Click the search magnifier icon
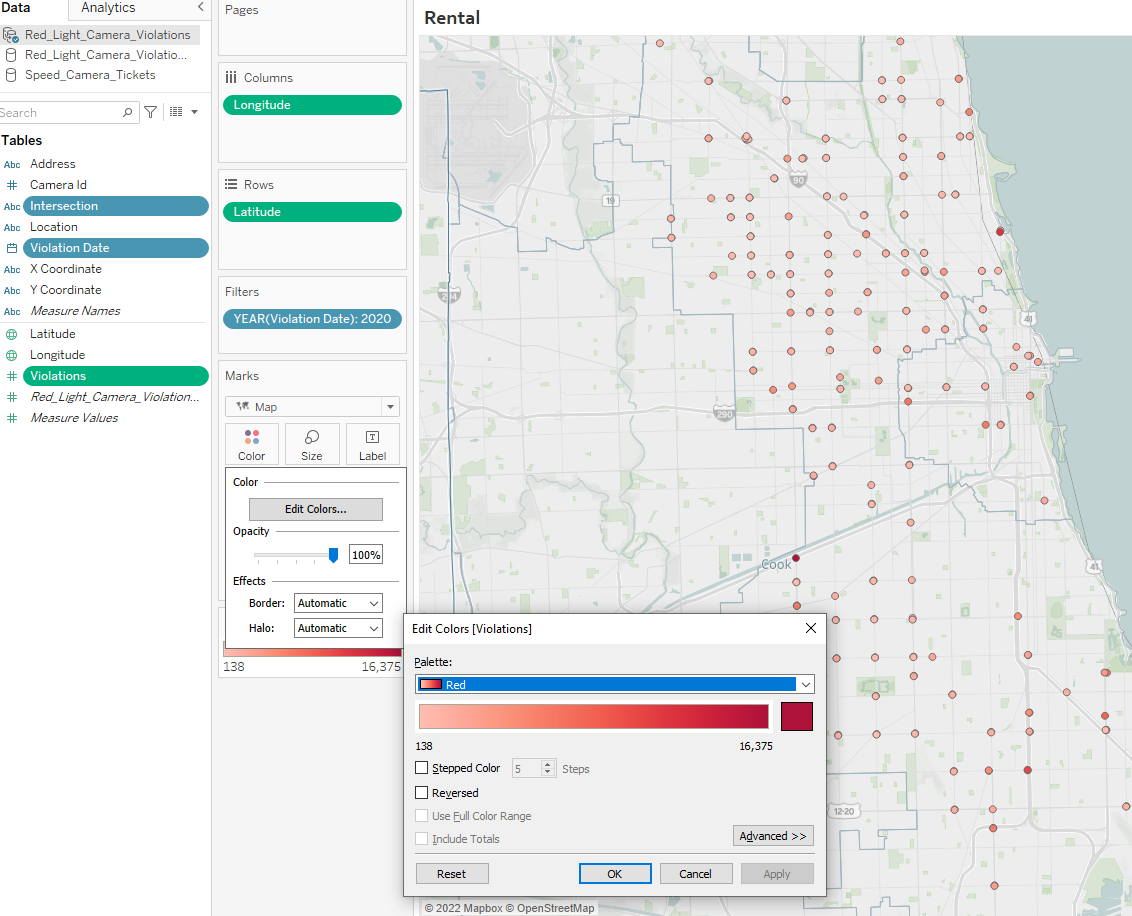1132x916 pixels. click(x=128, y=112)
